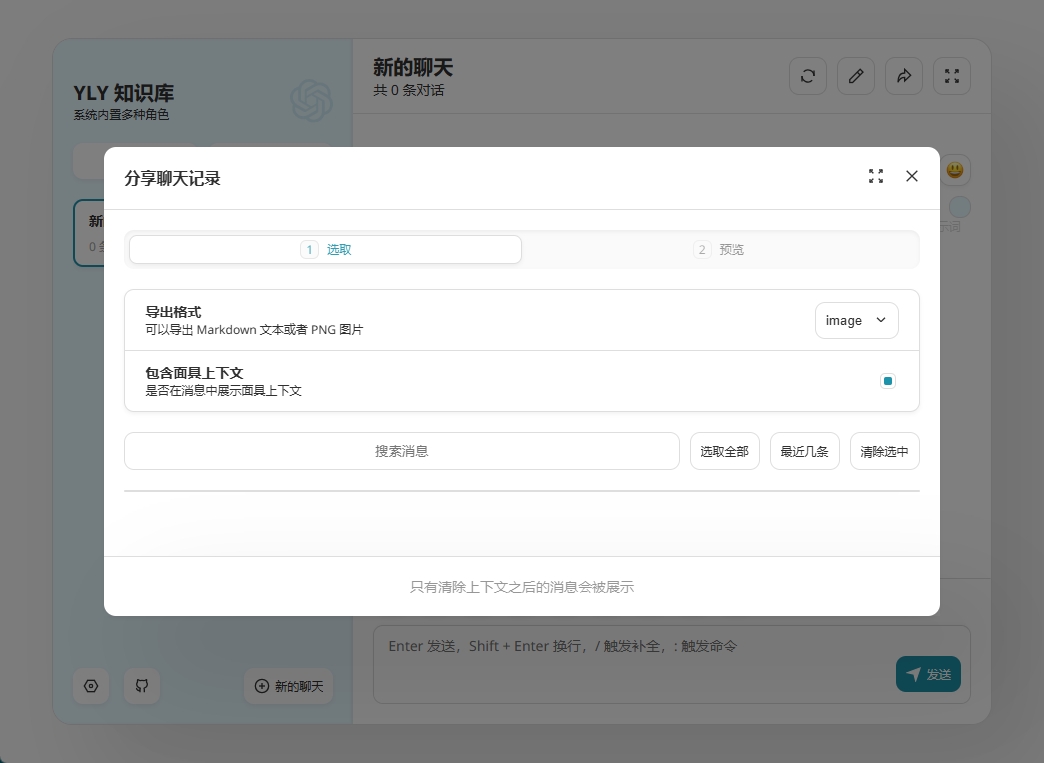Click the refresh icon in chat header
Screen dimensions: 1044x763
(808, 76)
